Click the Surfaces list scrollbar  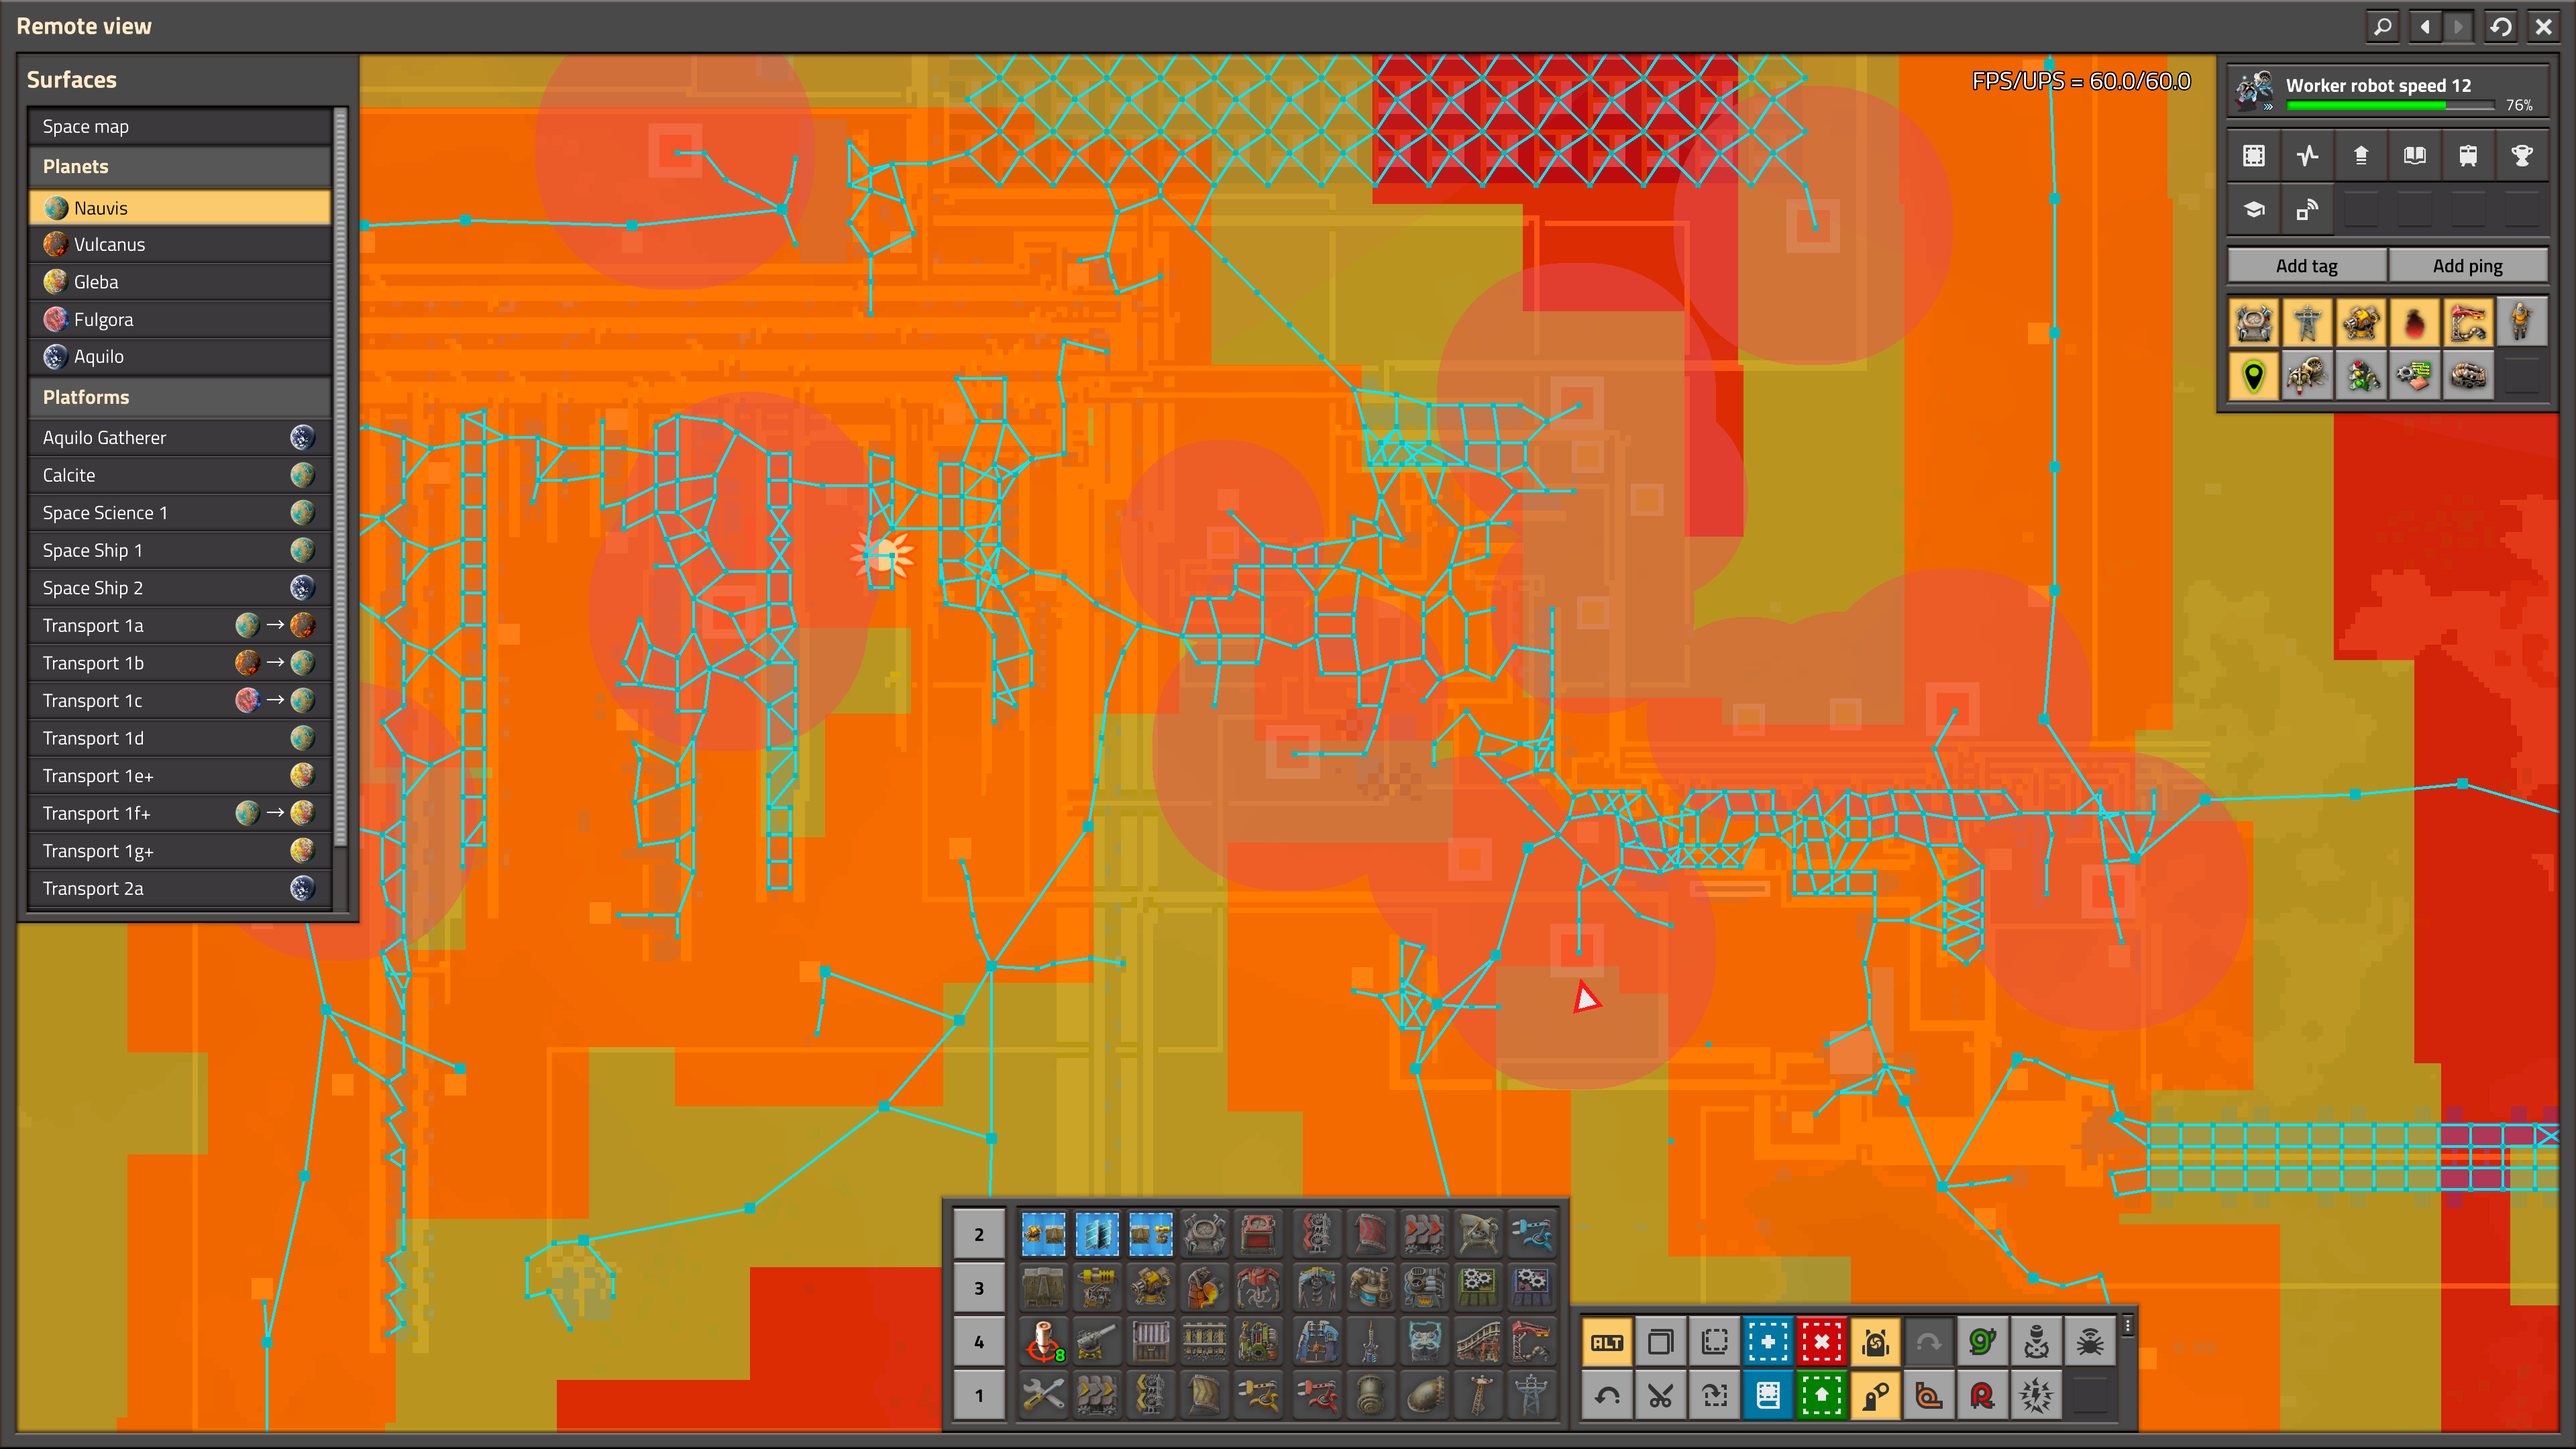click(341, 478)
